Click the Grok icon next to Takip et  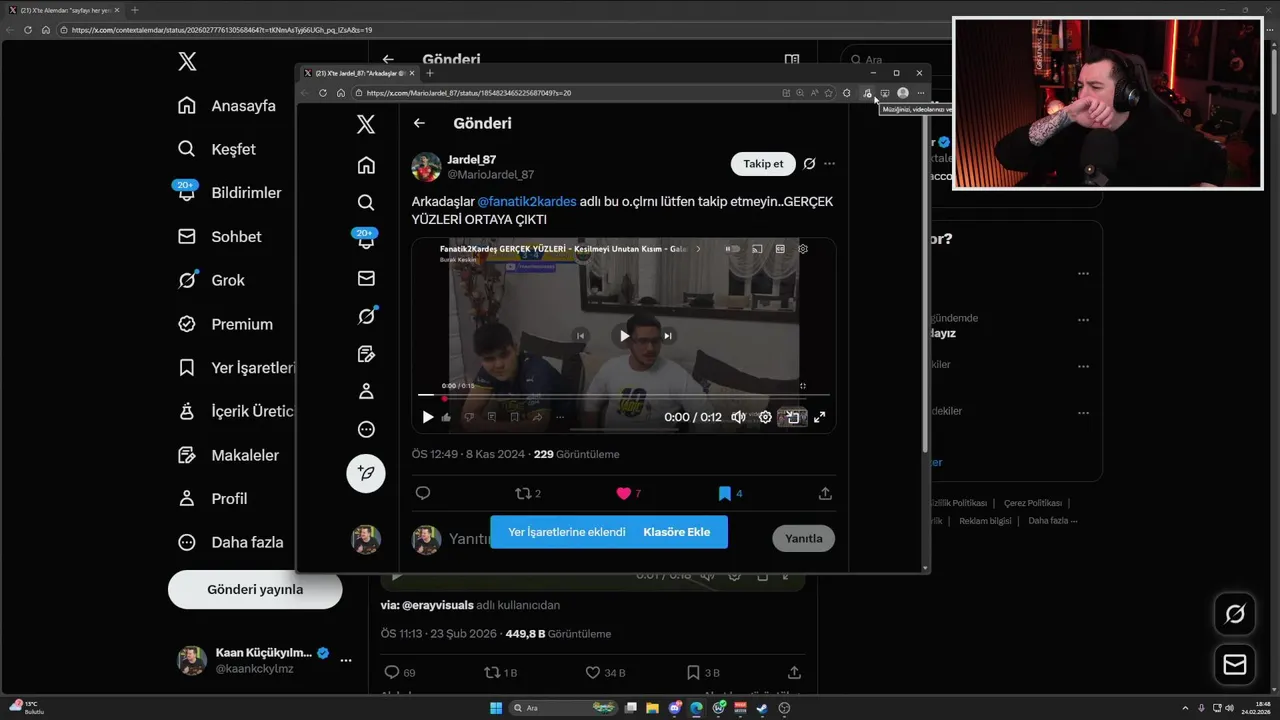pyautogui.click(x=810, y=164)
